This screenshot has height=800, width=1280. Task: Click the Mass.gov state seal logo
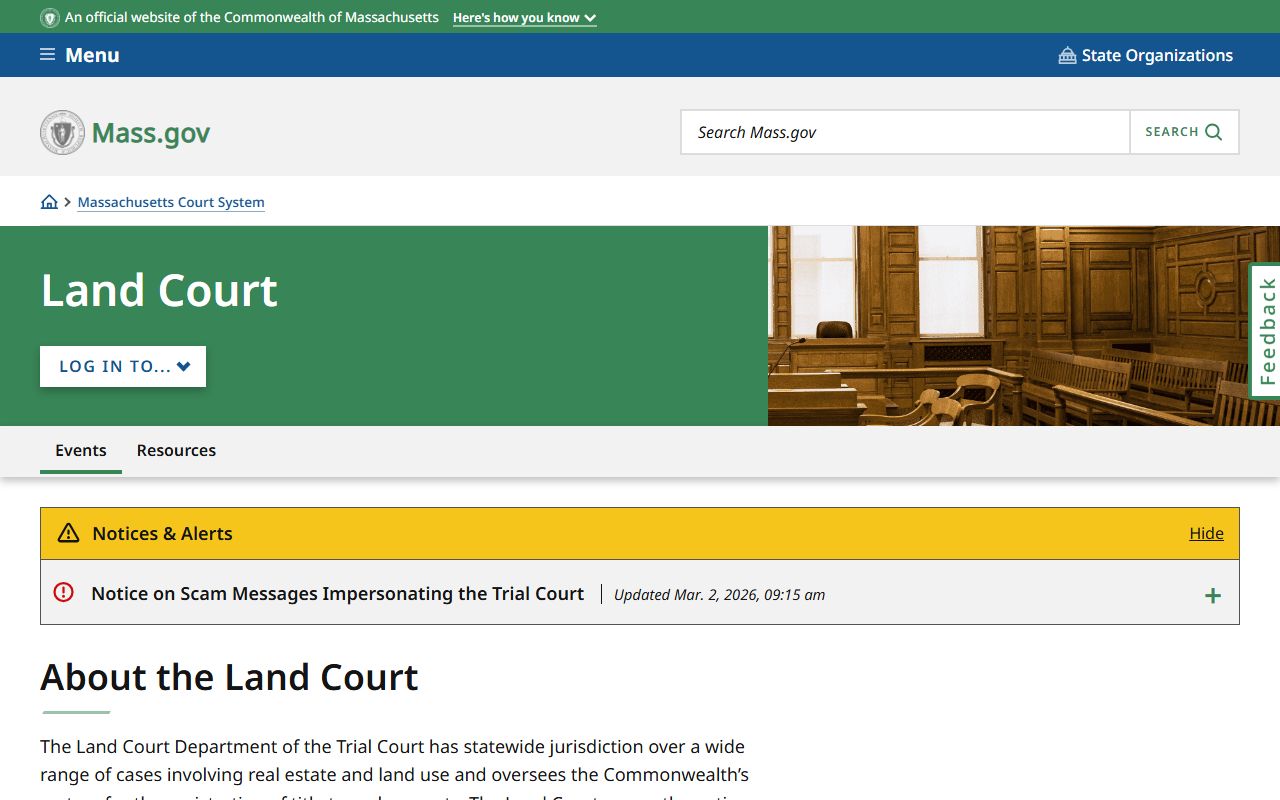click(62, 132)
